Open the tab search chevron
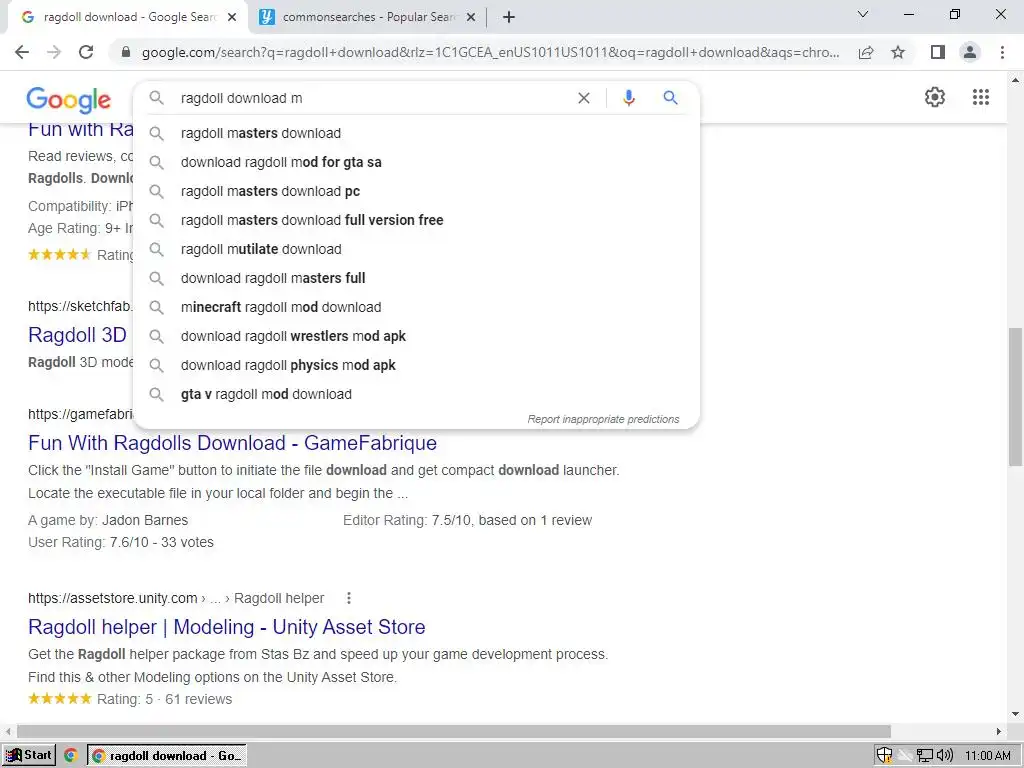 coord(863,14)
